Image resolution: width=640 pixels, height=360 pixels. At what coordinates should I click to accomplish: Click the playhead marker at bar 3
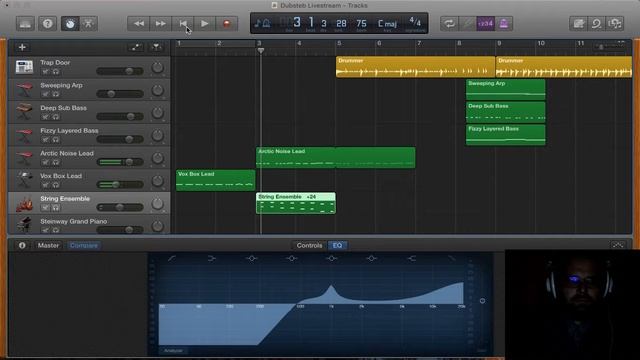pyautogui.click(x=261, y=51)
